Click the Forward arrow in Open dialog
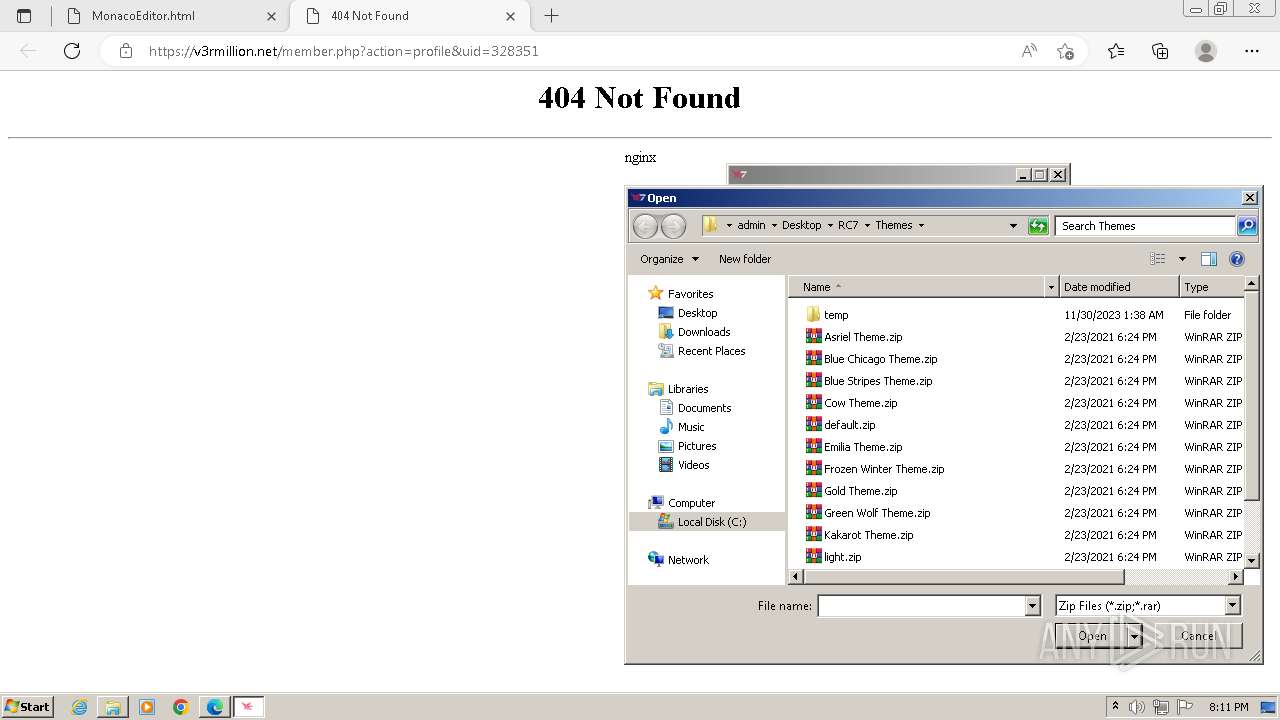 point(673,226)
